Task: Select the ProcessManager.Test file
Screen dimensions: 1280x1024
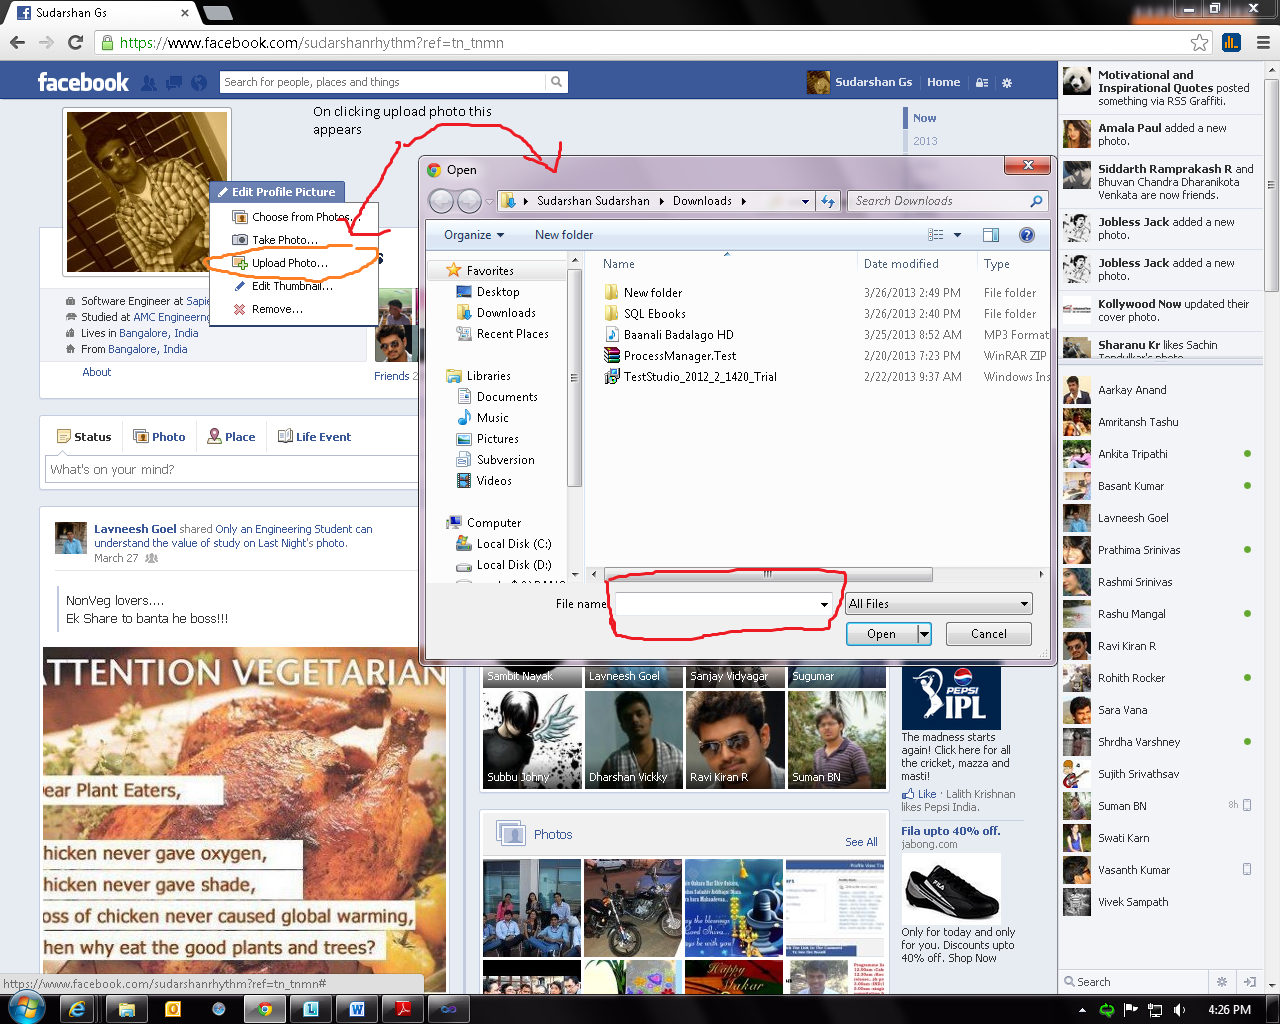Action: 679,356
